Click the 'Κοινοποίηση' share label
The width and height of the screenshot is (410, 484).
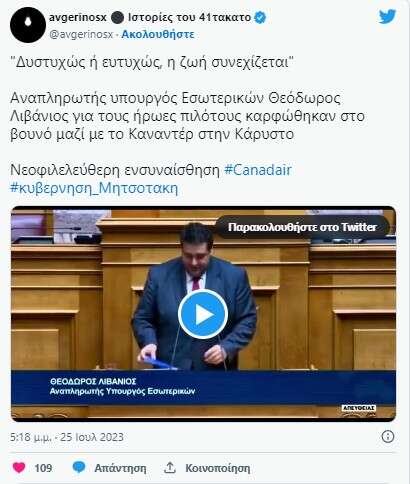pos(218,468)
